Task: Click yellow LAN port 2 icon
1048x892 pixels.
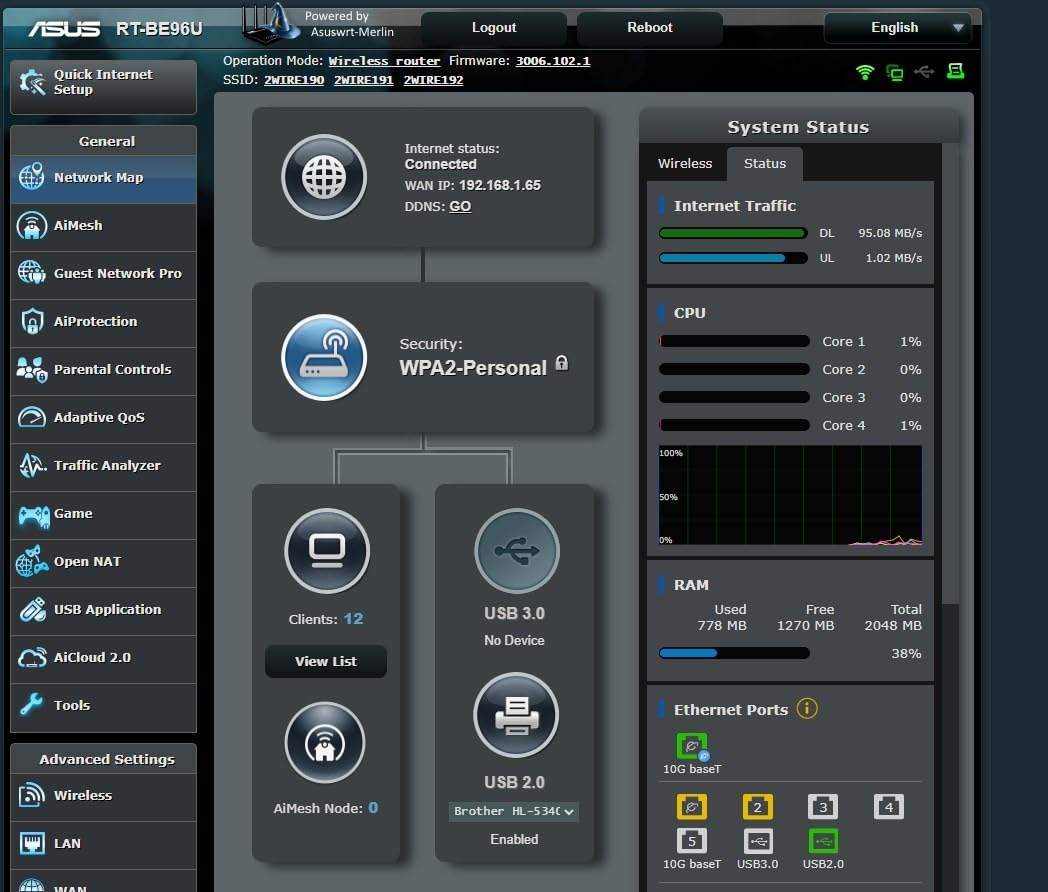Action: click(757, 806)
